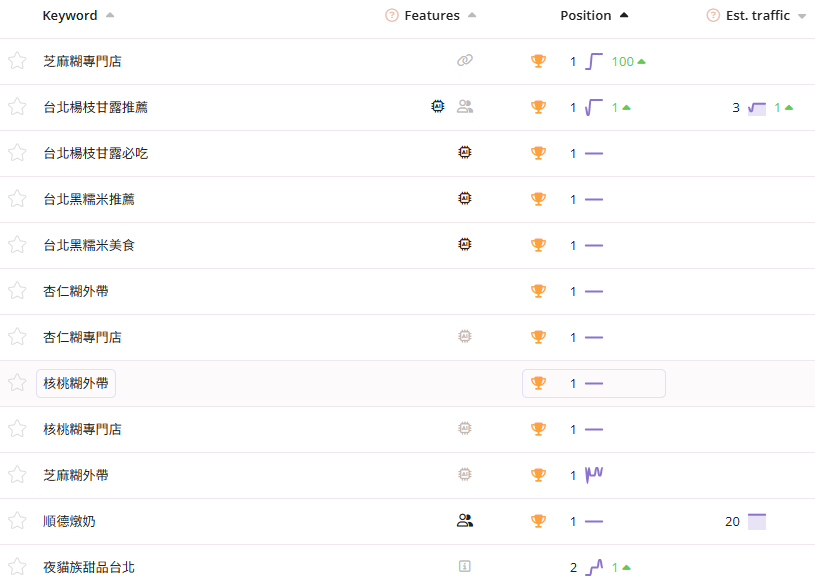The image size is (815, 587).
Task: Click the people icon for 順德燉奶
Action: coord(464,521)
